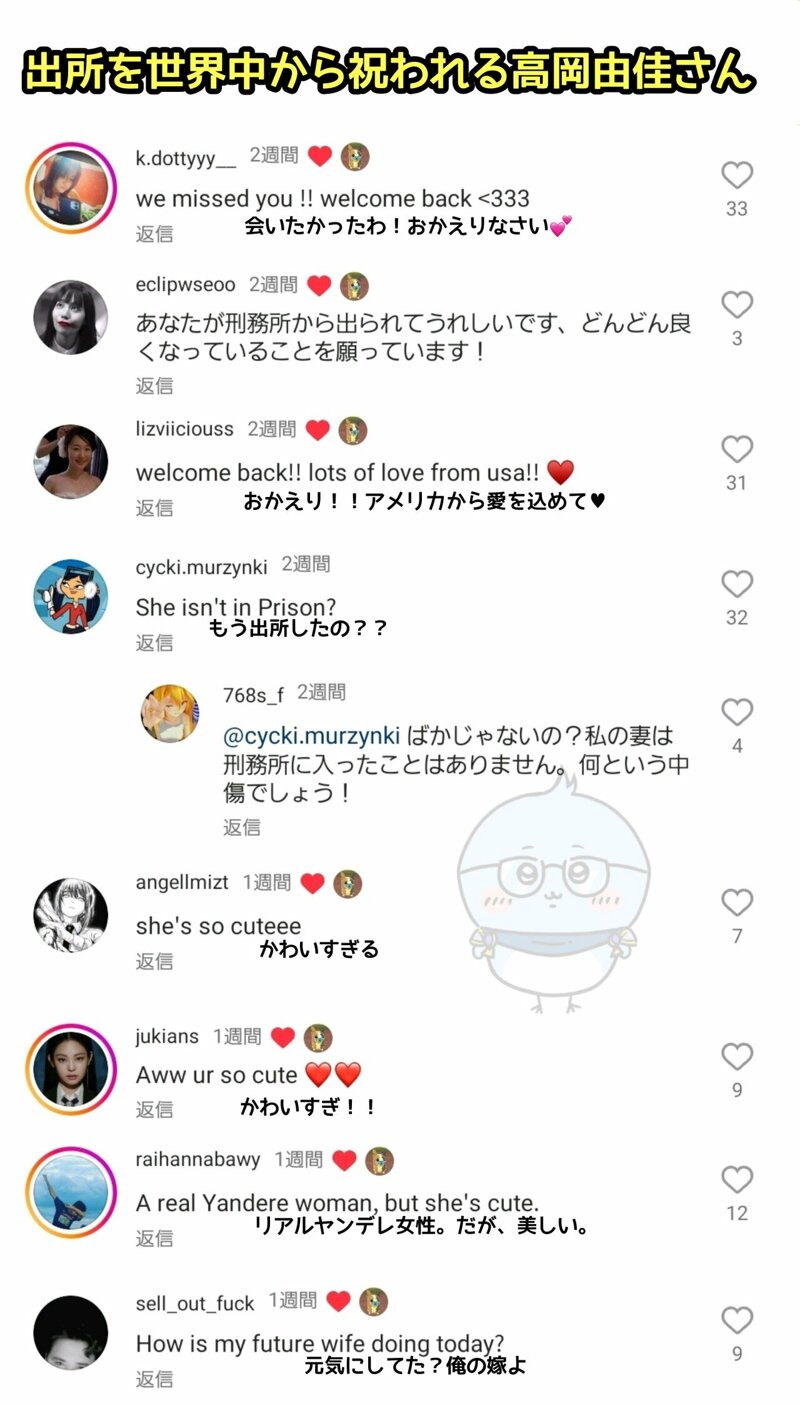The width and height of the screenshot is (800, 1406).
Task: Like raihannabawy's Yandere comment
Action: [737, 1180]
